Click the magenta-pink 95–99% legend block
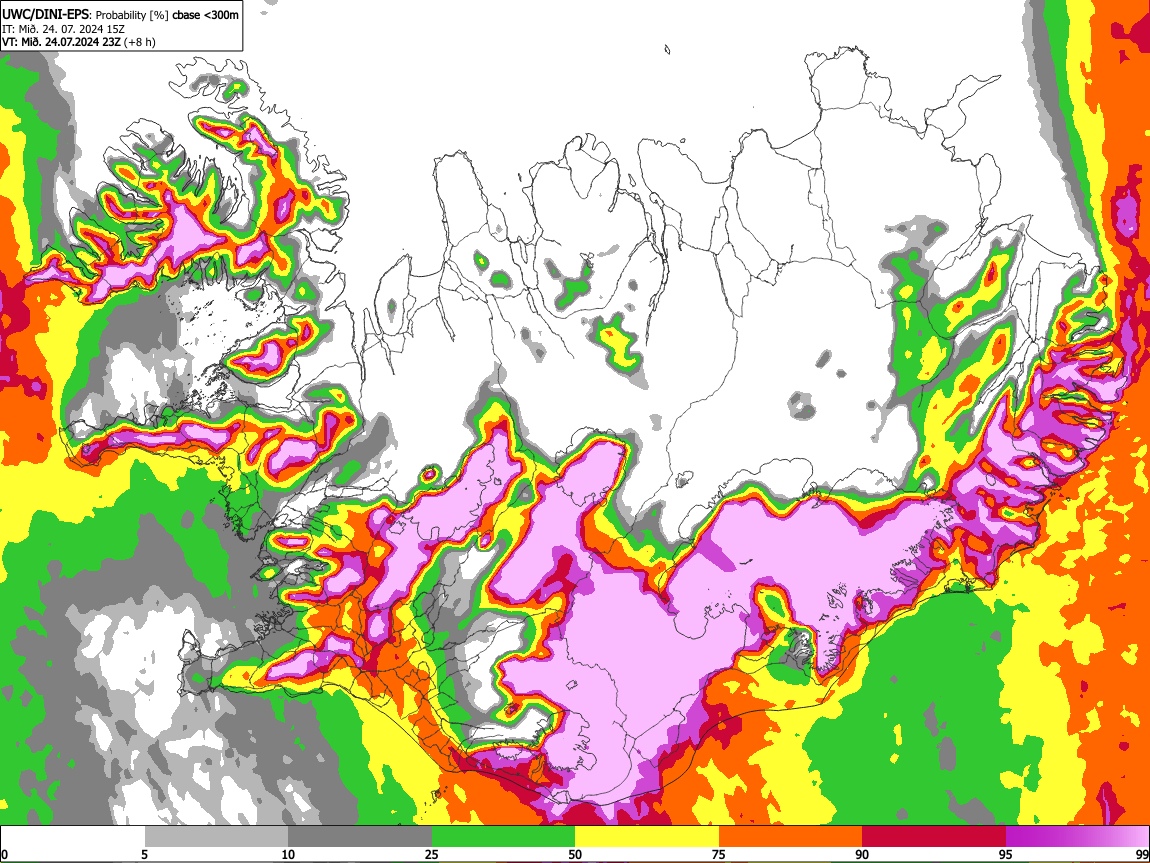Image resolution: width=1150 pixels, height=863 pixels. 1077,837
